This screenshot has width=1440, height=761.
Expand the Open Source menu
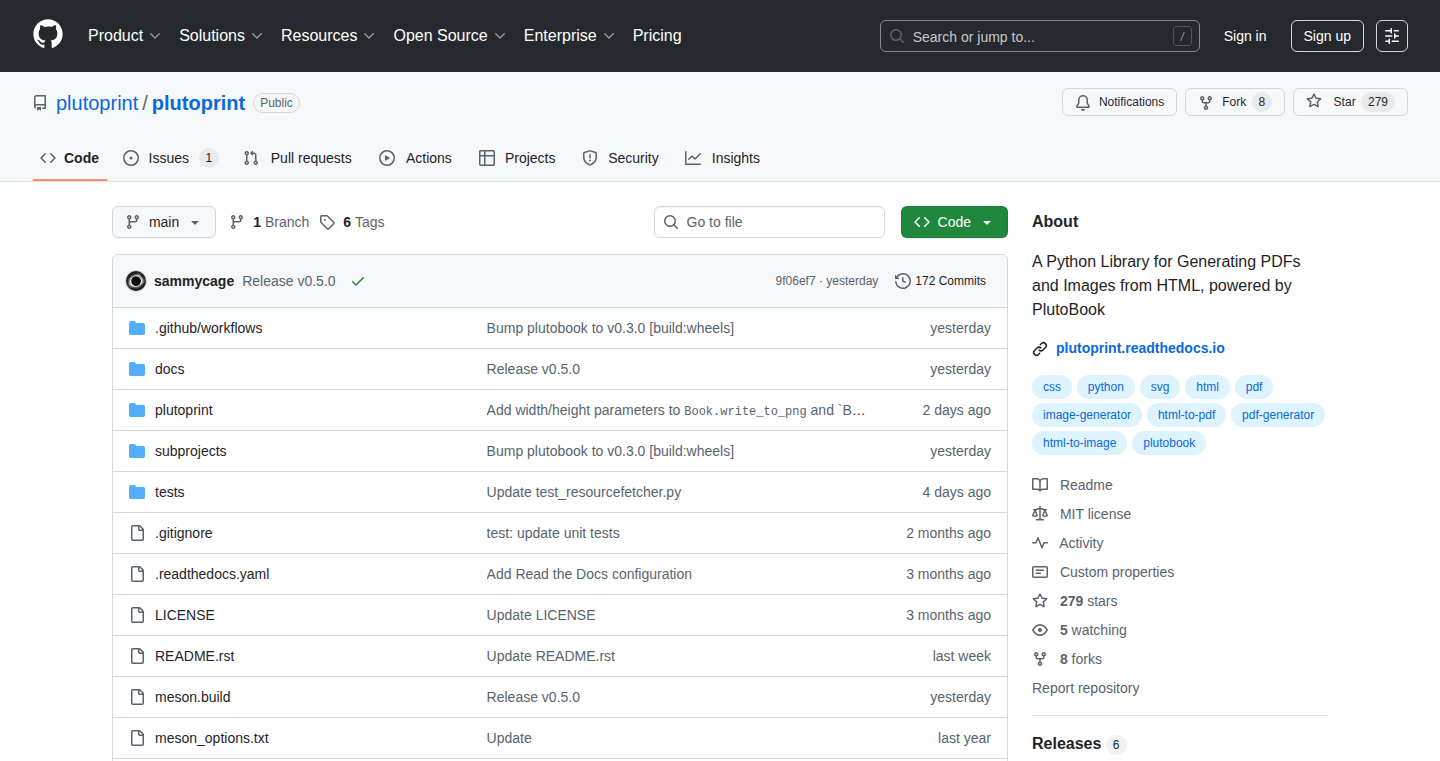click(449, 35)
